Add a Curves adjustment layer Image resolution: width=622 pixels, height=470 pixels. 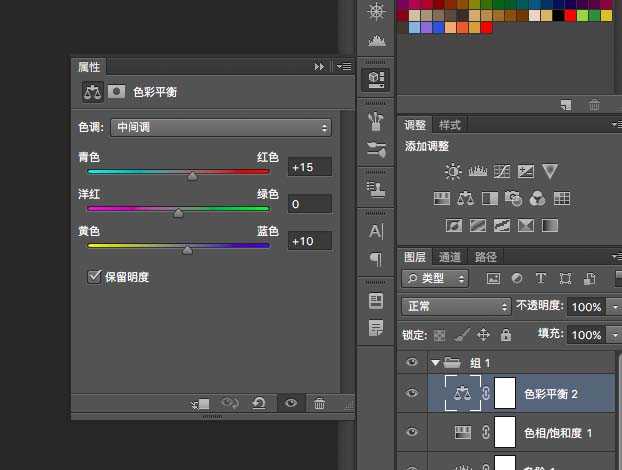501,172
